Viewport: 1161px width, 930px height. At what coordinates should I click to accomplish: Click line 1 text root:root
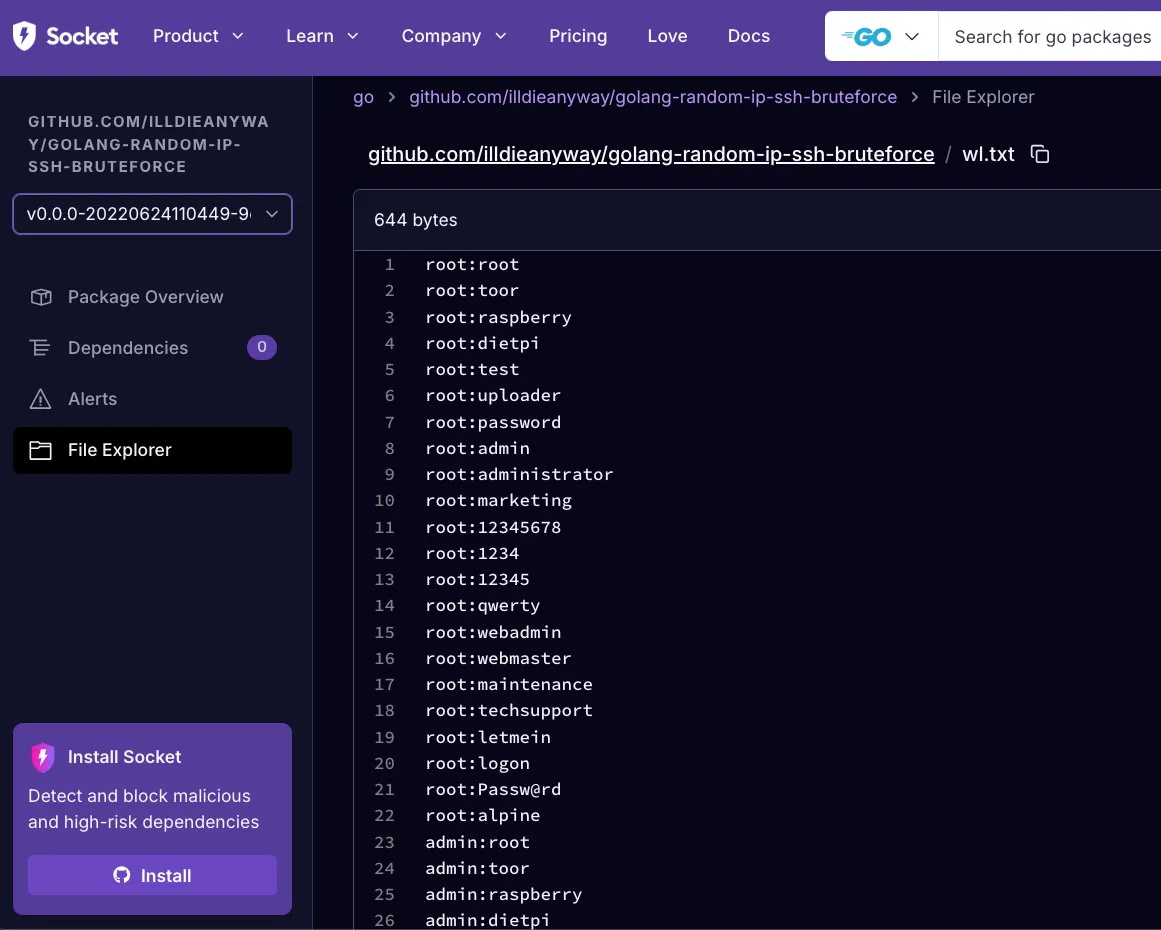(472, 264)
